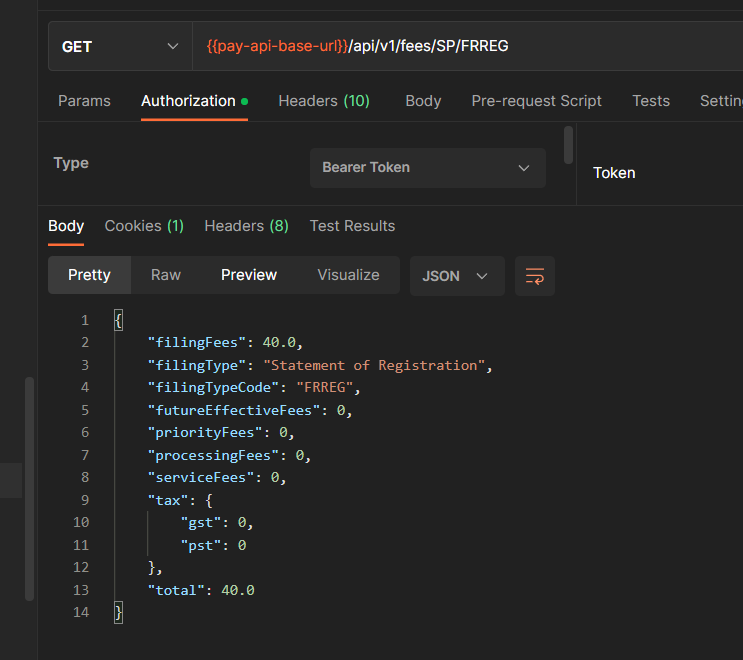Image resolution: width=743 pixels, height=660 pixels.
Task: Open the response Headers (8) tab
Action: (x=246, y=226)
